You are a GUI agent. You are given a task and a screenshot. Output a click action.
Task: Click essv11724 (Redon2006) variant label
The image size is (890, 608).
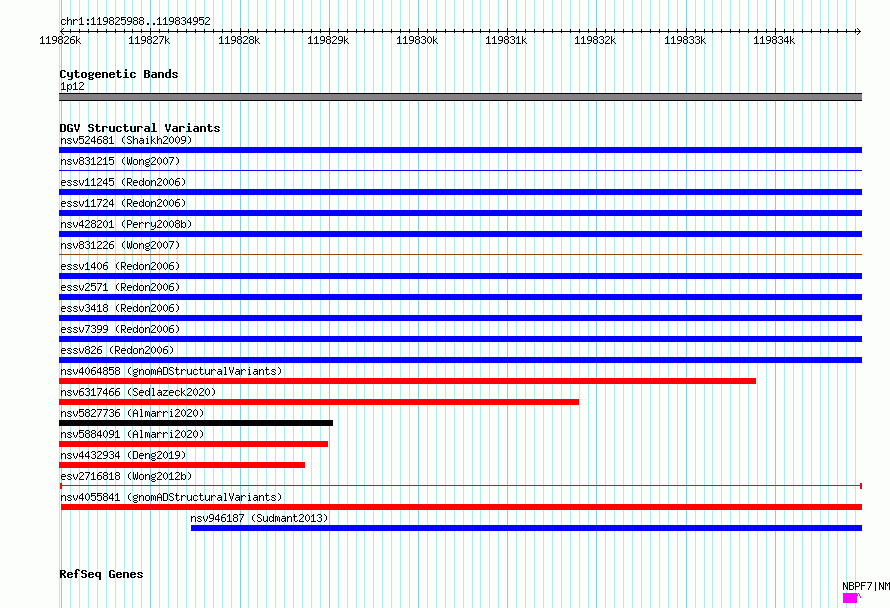tap(123, 203)
